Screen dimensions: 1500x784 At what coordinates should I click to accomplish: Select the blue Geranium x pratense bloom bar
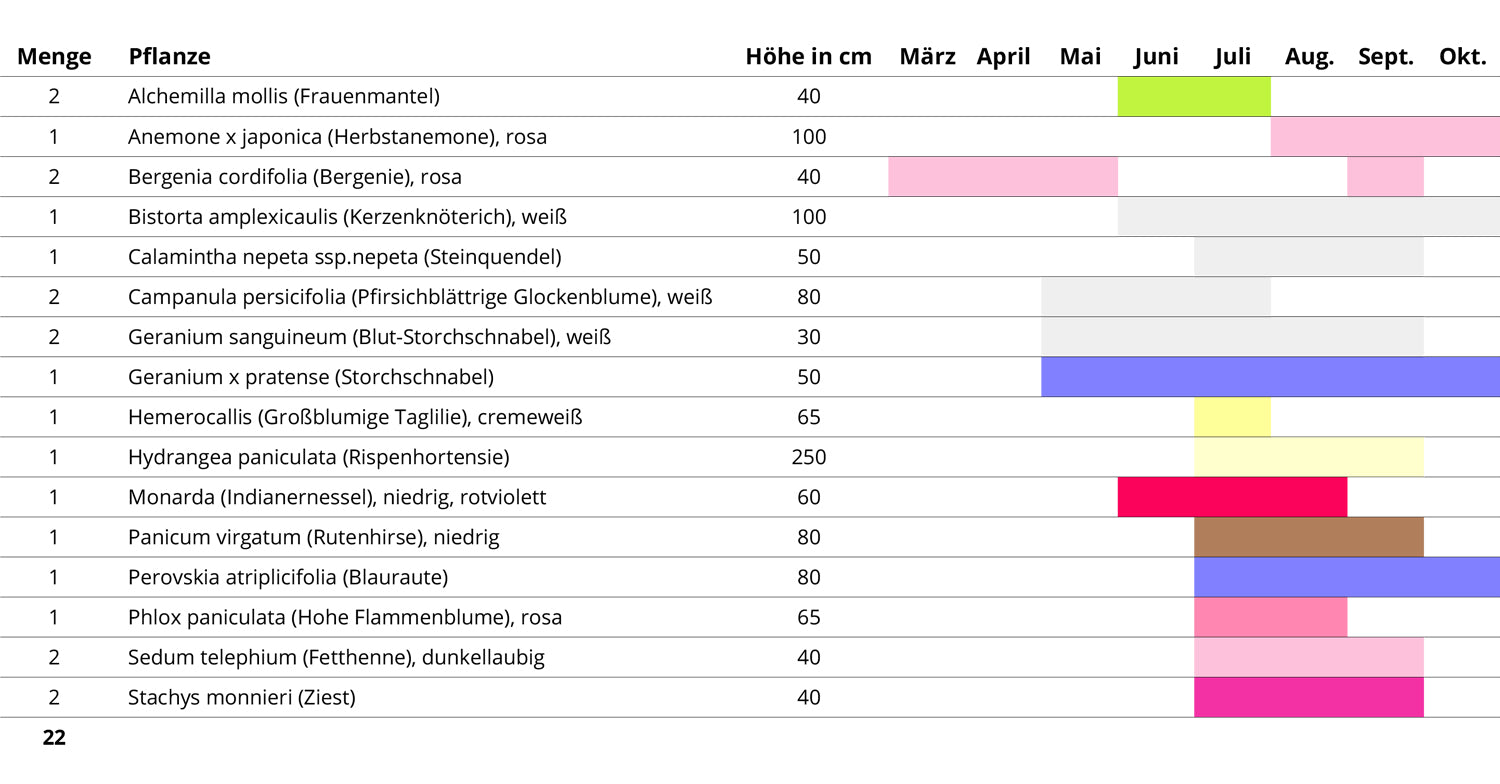[1270, 377]
